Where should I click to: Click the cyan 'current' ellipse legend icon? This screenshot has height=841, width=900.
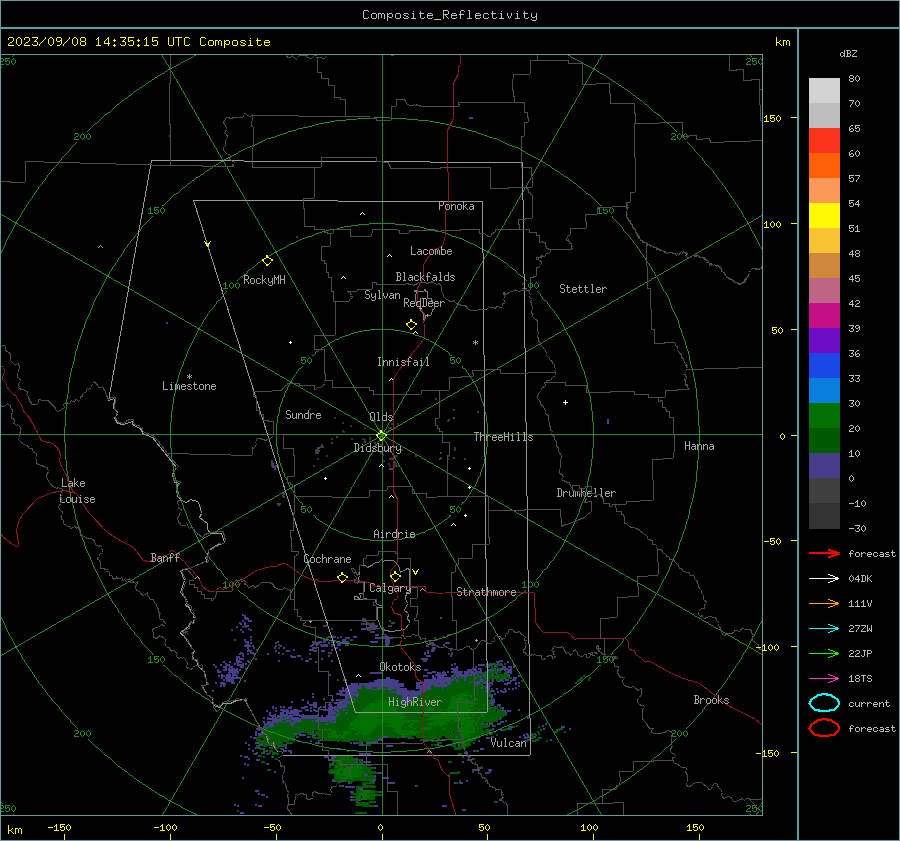point(824,703)
